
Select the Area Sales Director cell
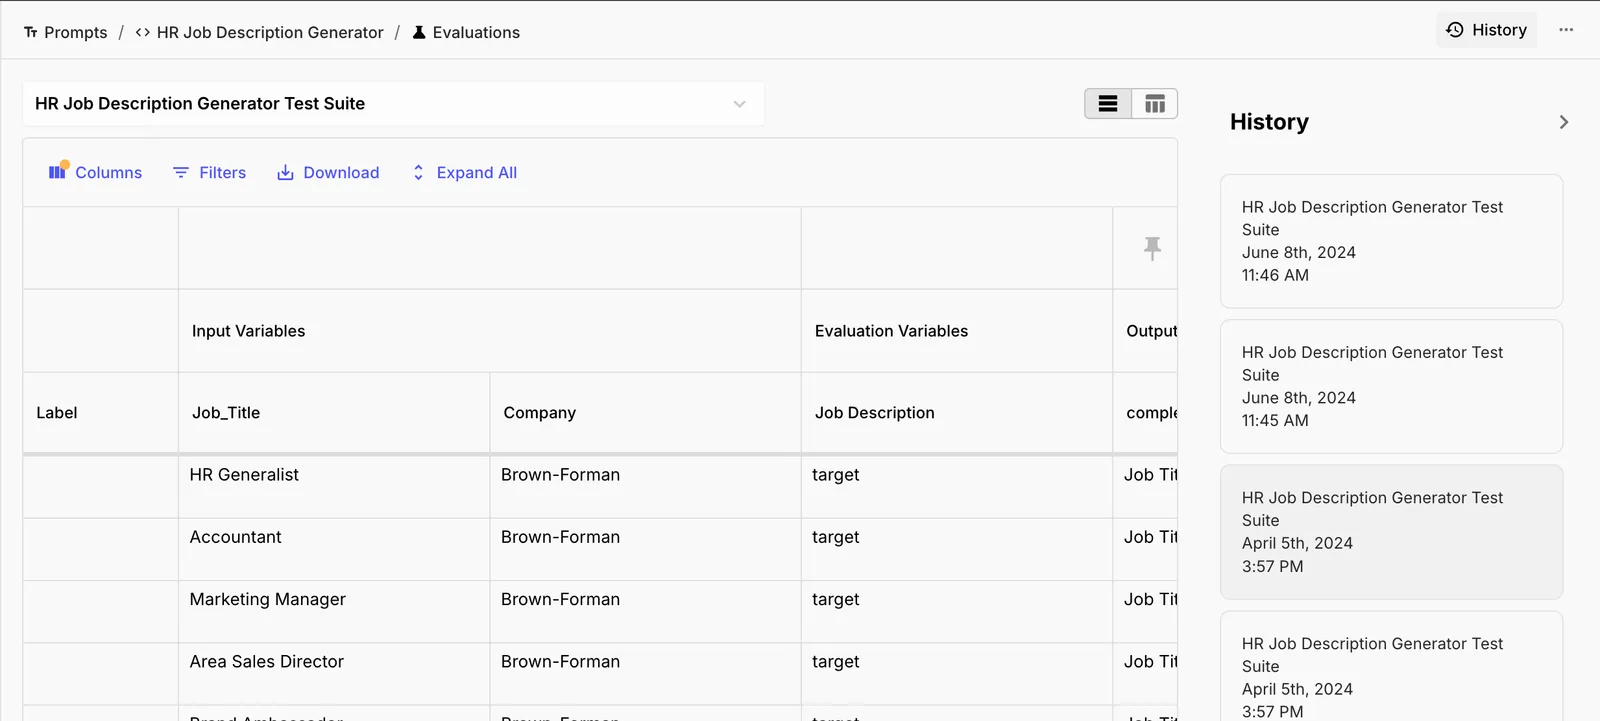click(x=334, y=673)
